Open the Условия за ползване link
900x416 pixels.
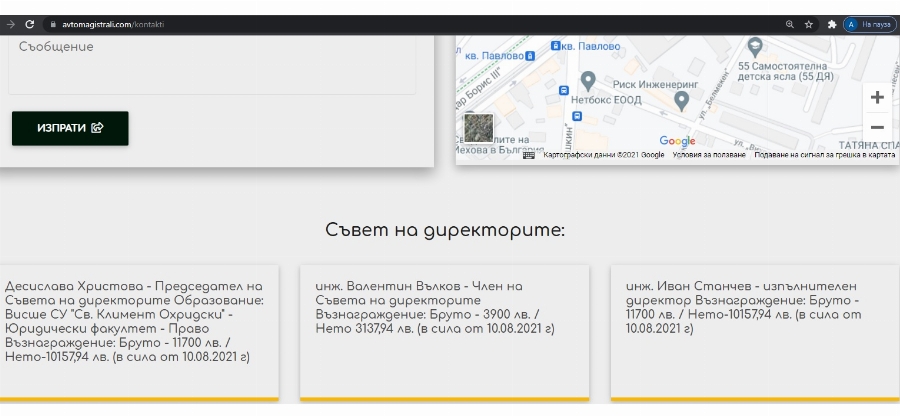click(x=708, y=155)
